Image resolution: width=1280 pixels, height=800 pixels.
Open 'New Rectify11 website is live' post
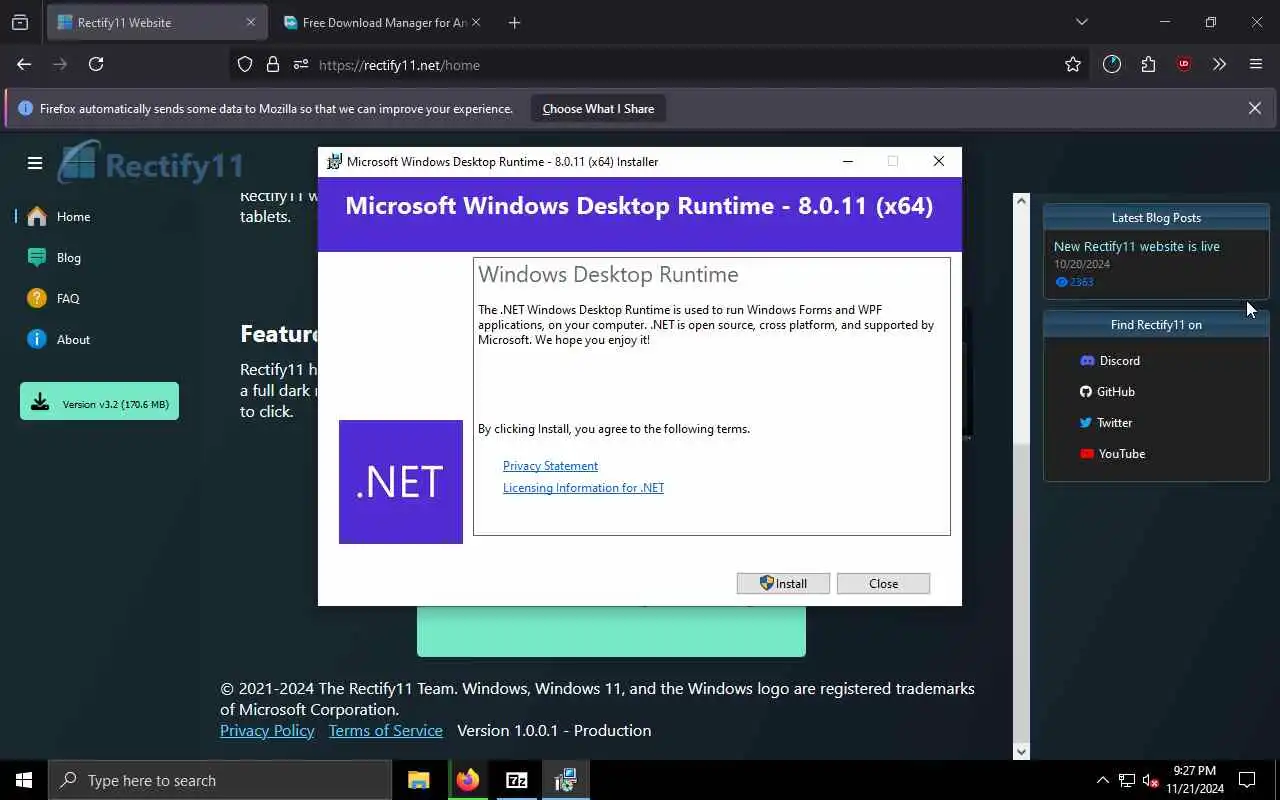pos(1136,246)
